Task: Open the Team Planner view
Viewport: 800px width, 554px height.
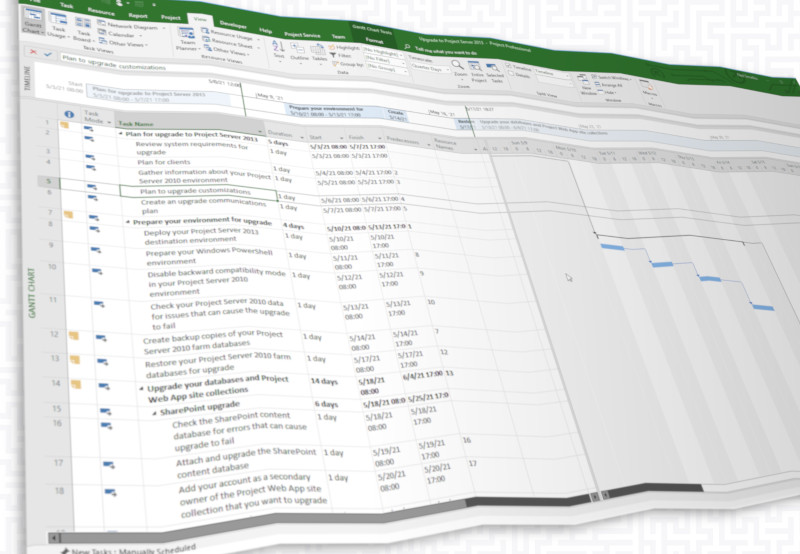Action: coord(186,39)
